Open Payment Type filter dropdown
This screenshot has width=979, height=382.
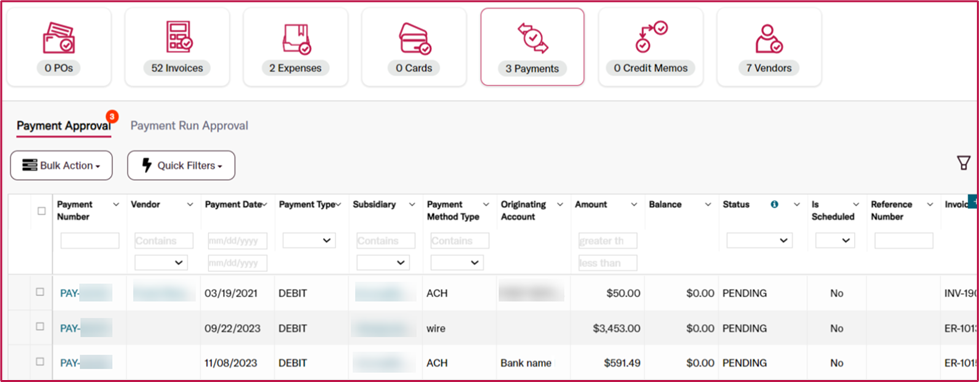coord(309,240)
